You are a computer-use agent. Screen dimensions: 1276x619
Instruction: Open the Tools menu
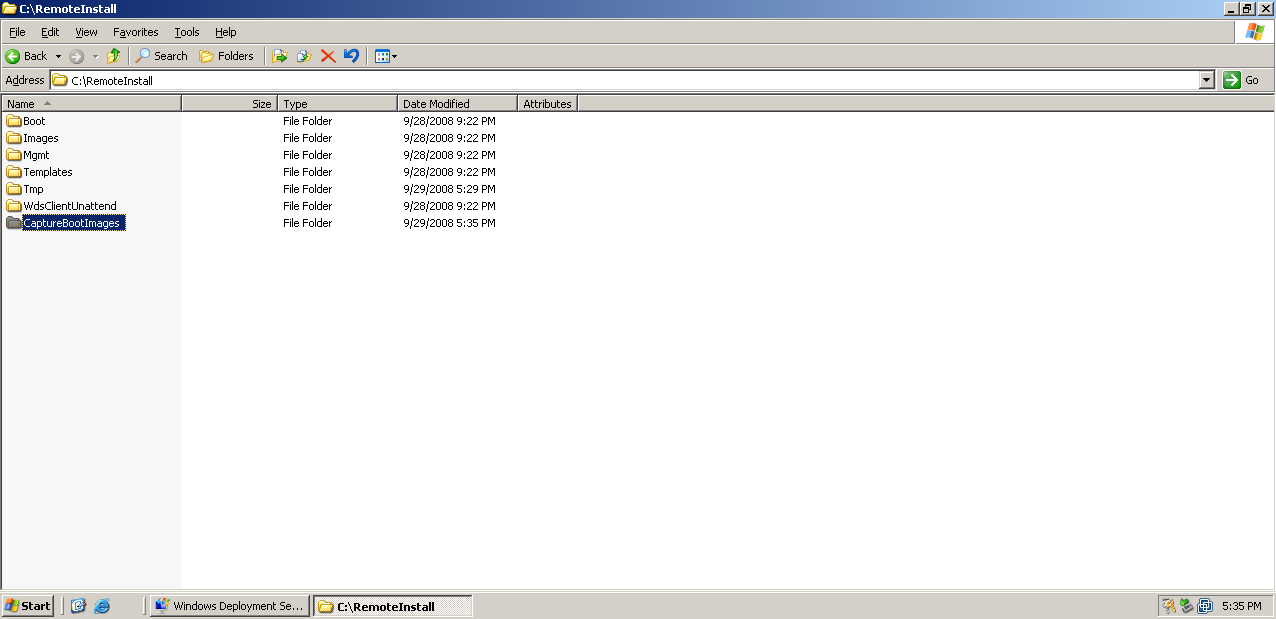pos(187,32)
